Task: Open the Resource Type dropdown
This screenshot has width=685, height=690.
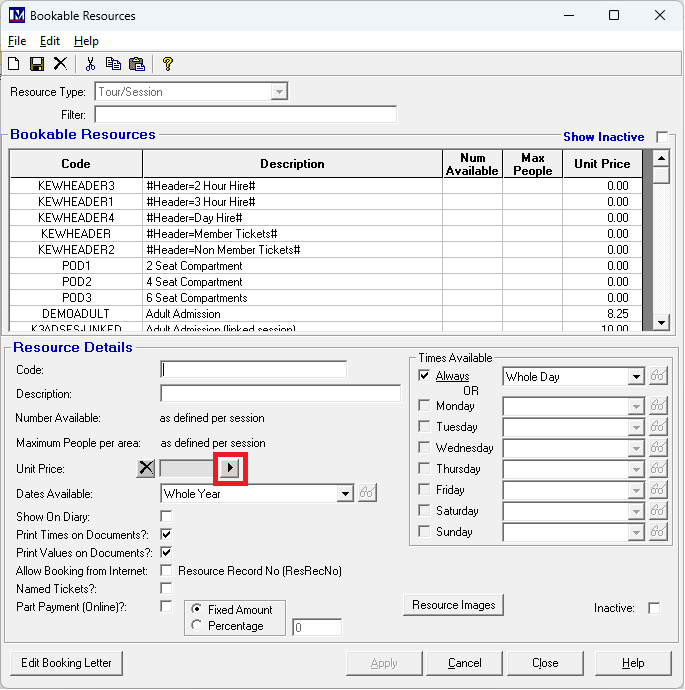Action: [279, 92]
